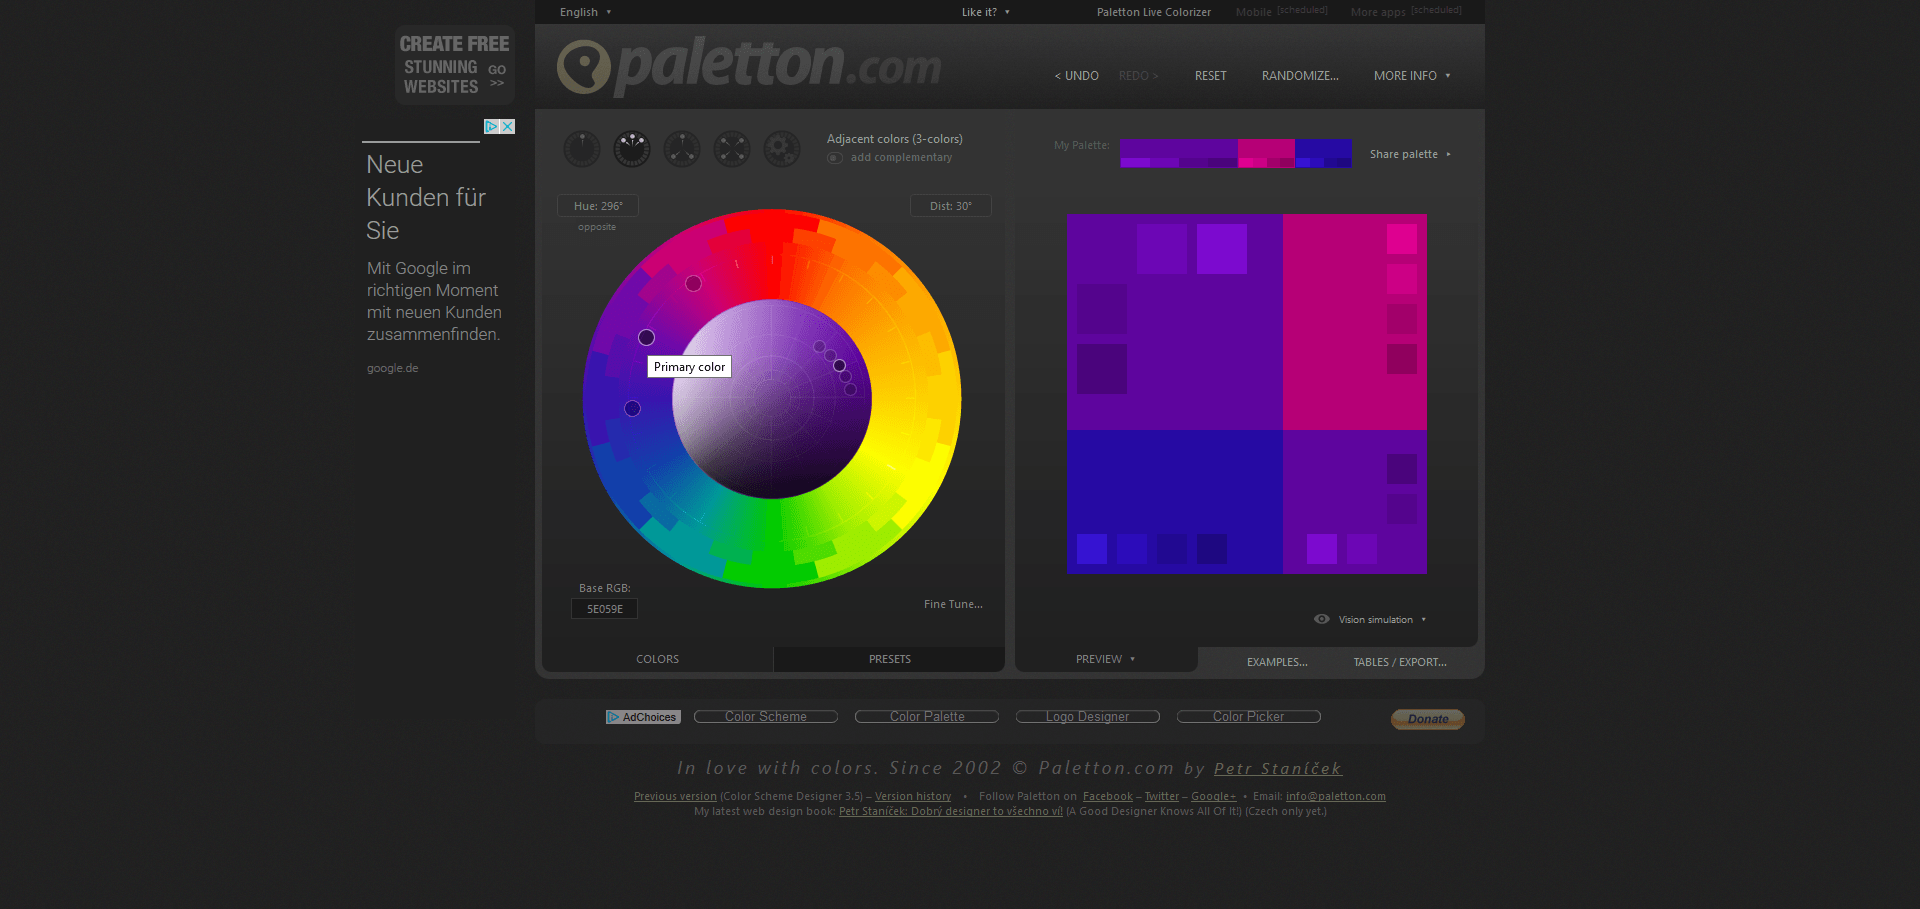The width and height of the screenshot is (1920, 909).
Task: Open the Vision simulation dropdown
Action: 1382,620
